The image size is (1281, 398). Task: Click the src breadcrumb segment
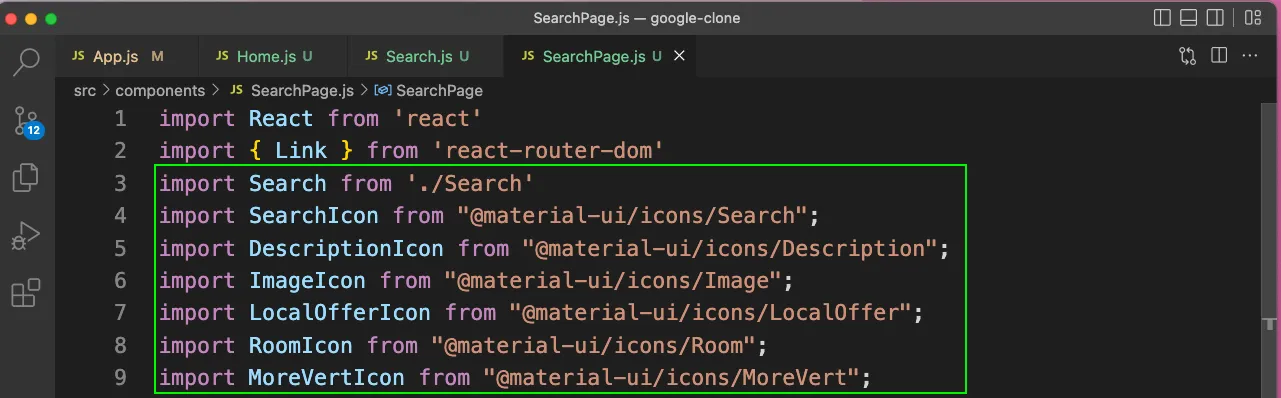click(85, 90)
